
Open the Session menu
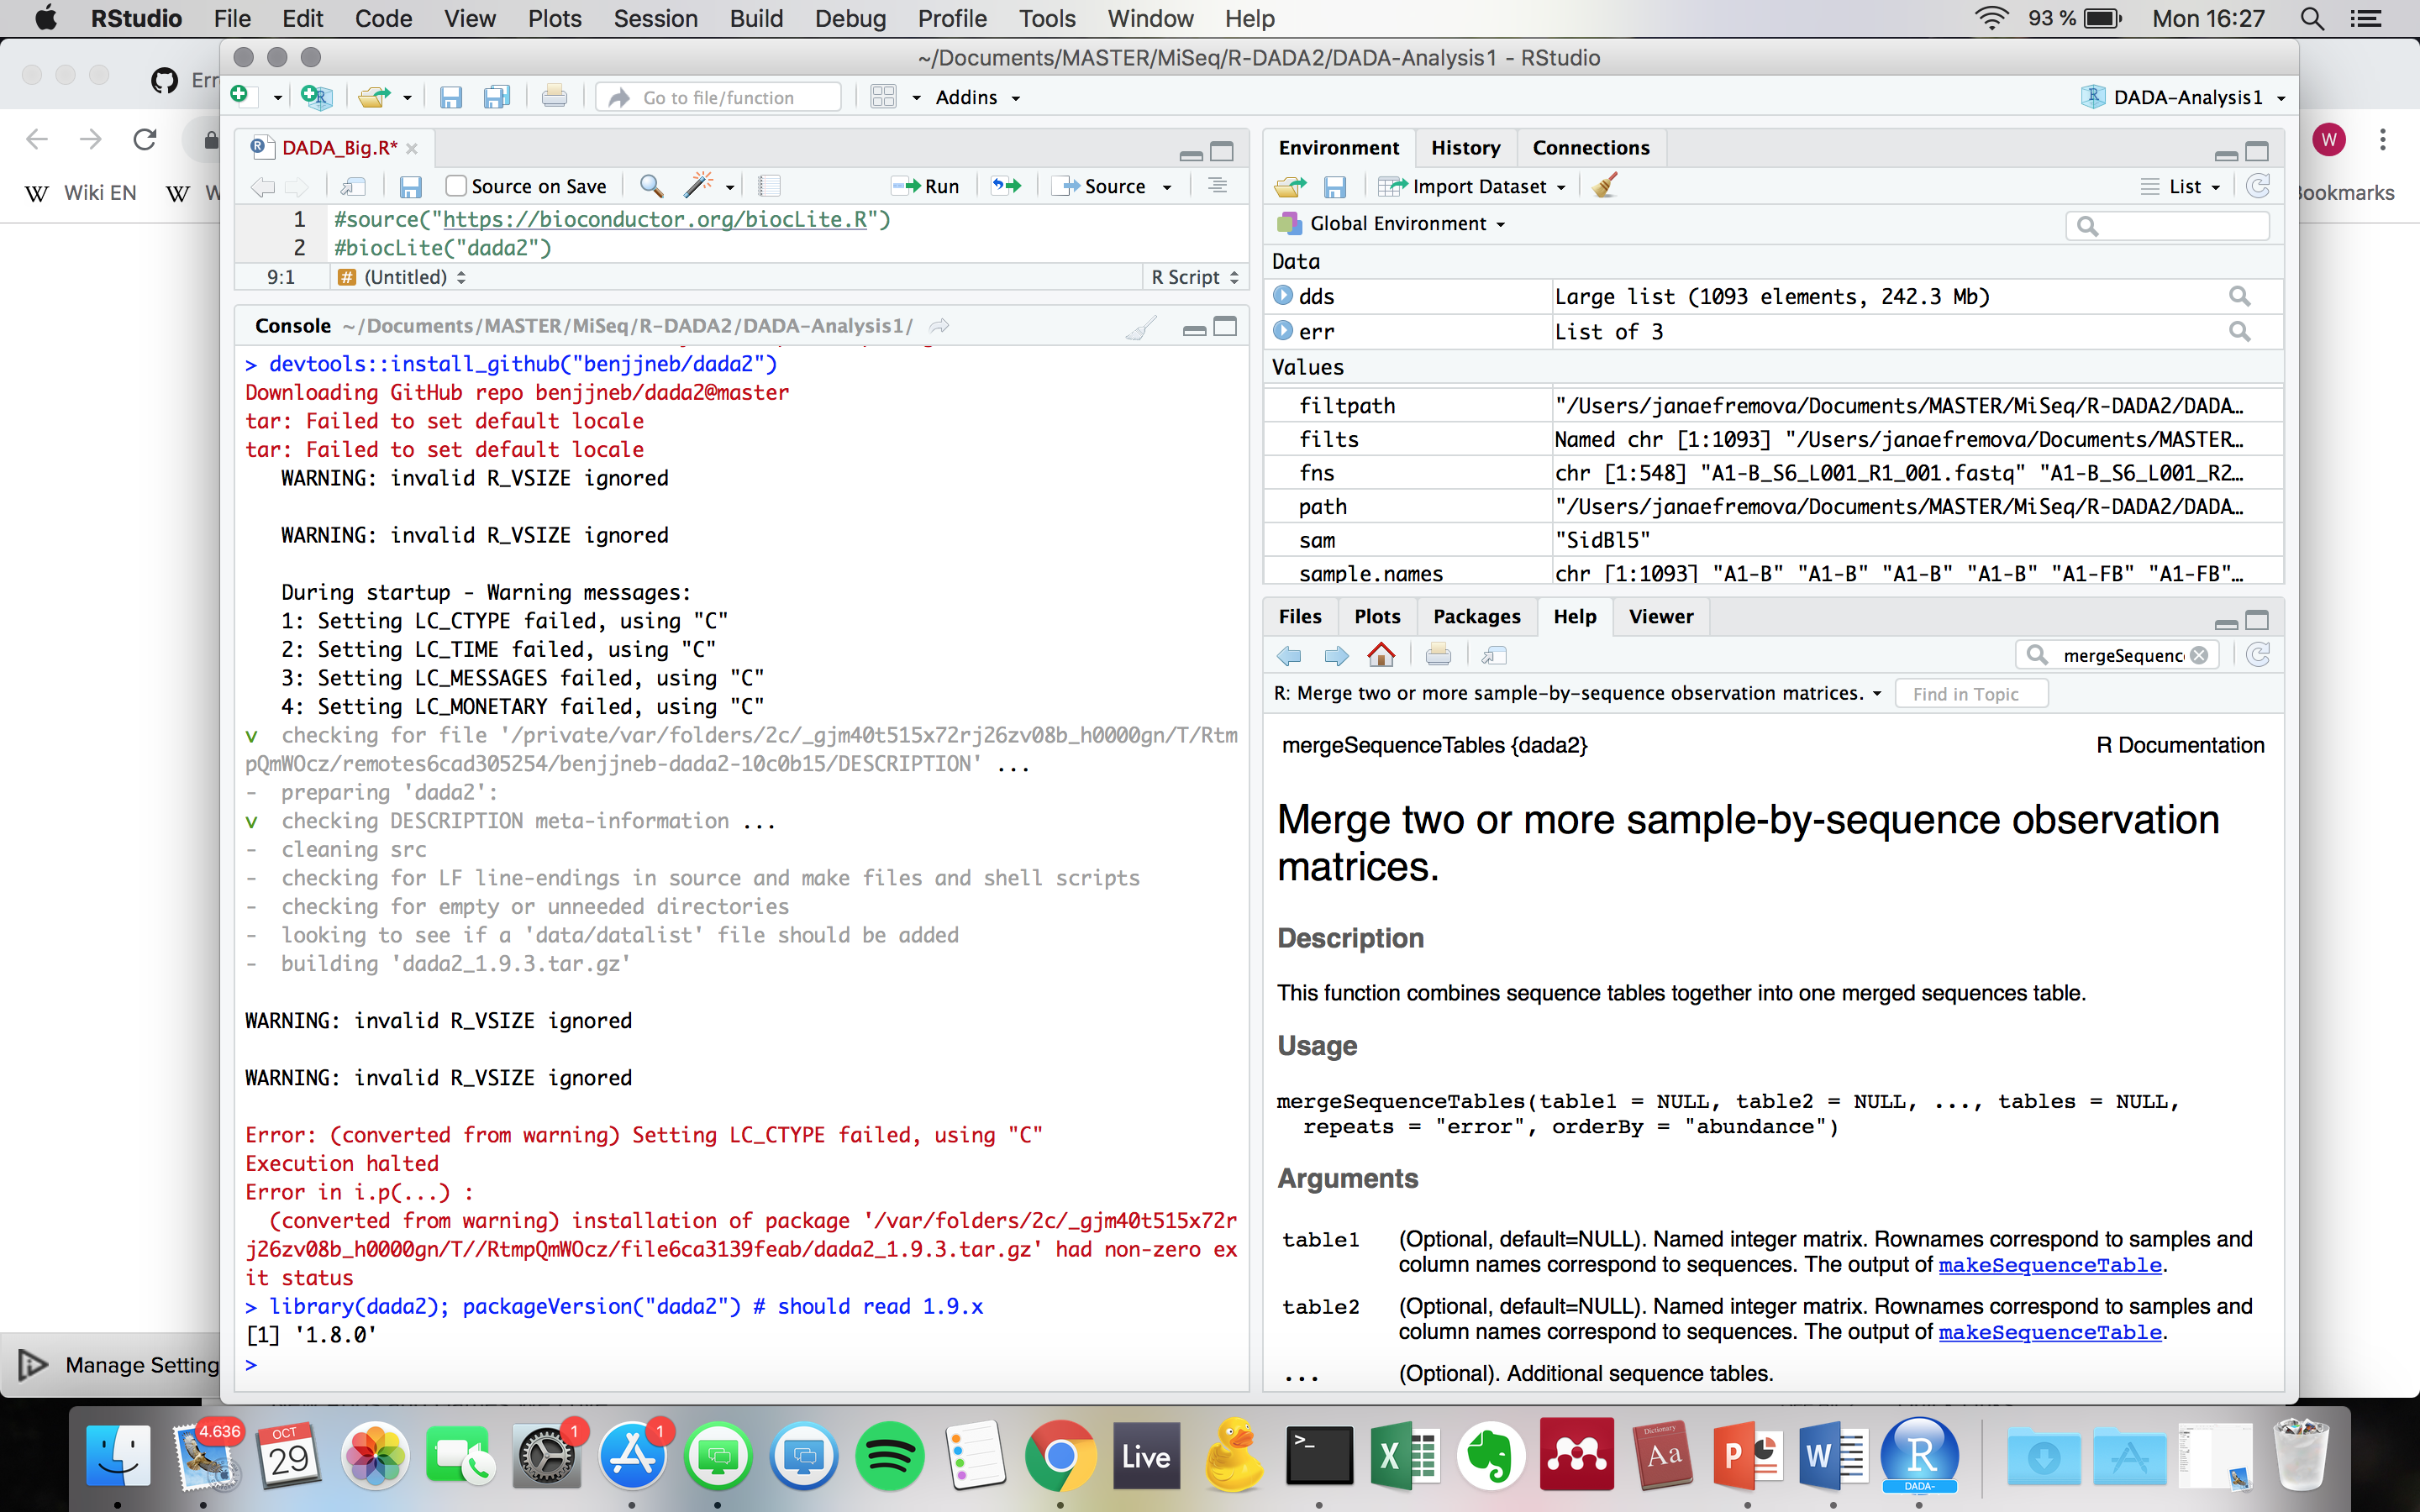[655, 19]
